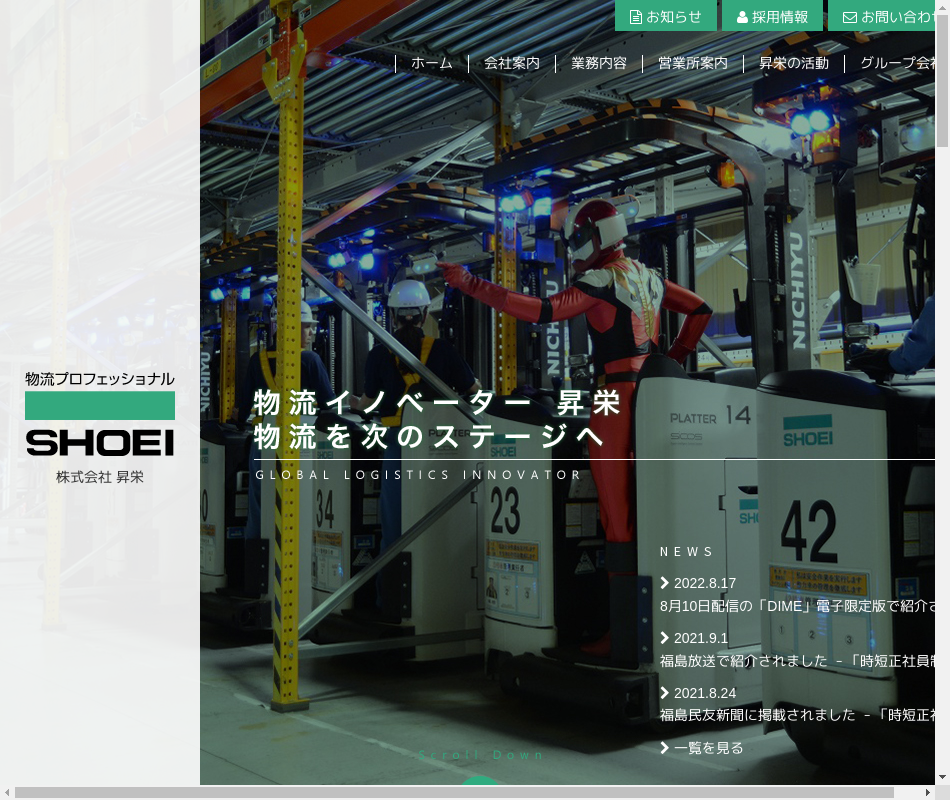Open the 8月10日配信 DIME news article

[797, 605]
